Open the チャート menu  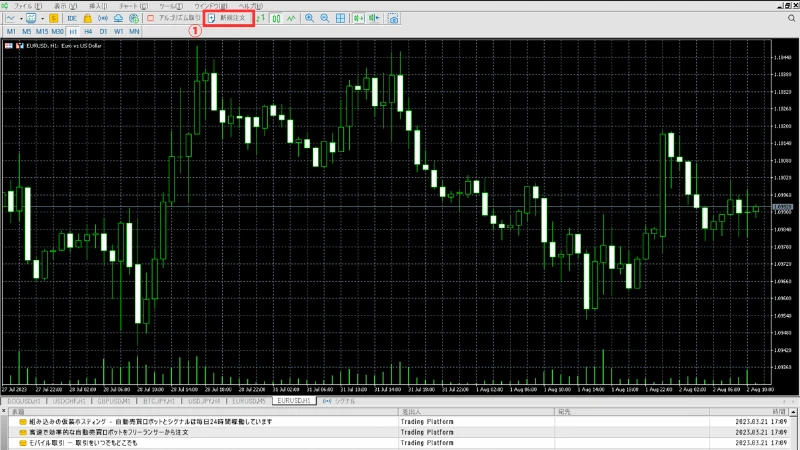(x=133, y=6)
